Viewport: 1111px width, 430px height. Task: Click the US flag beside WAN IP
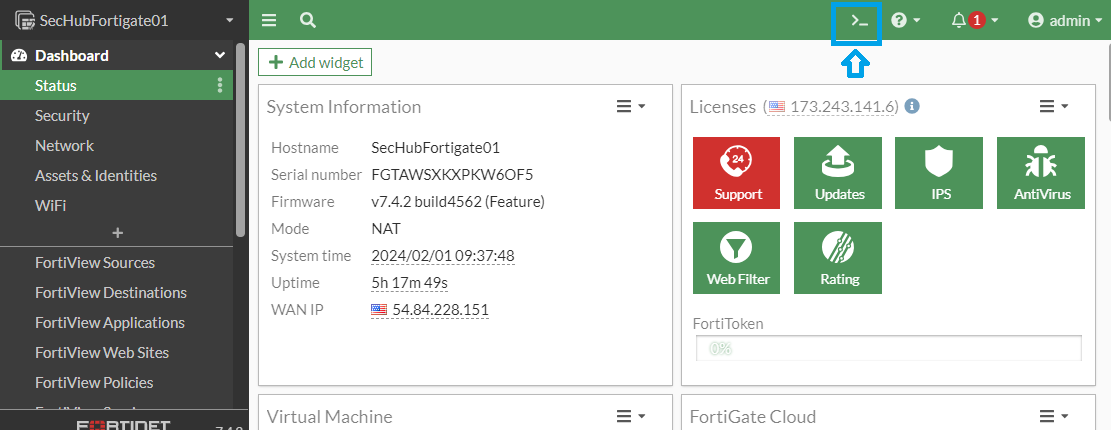click(379, 310)
